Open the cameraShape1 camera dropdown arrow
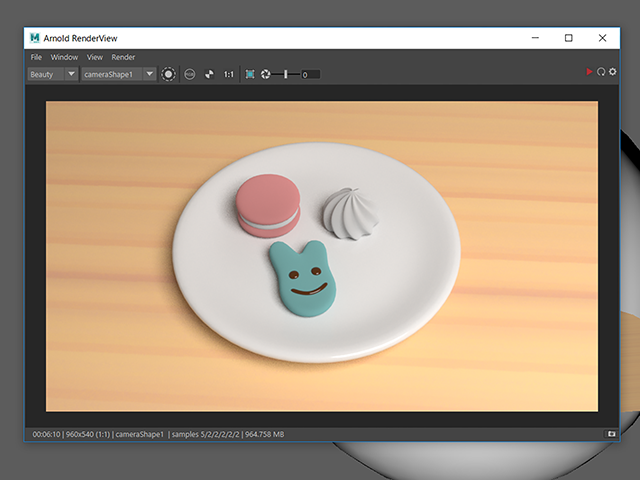Viewport: 640px width, 480px height. pyautogui.click(x=149, y=74)
